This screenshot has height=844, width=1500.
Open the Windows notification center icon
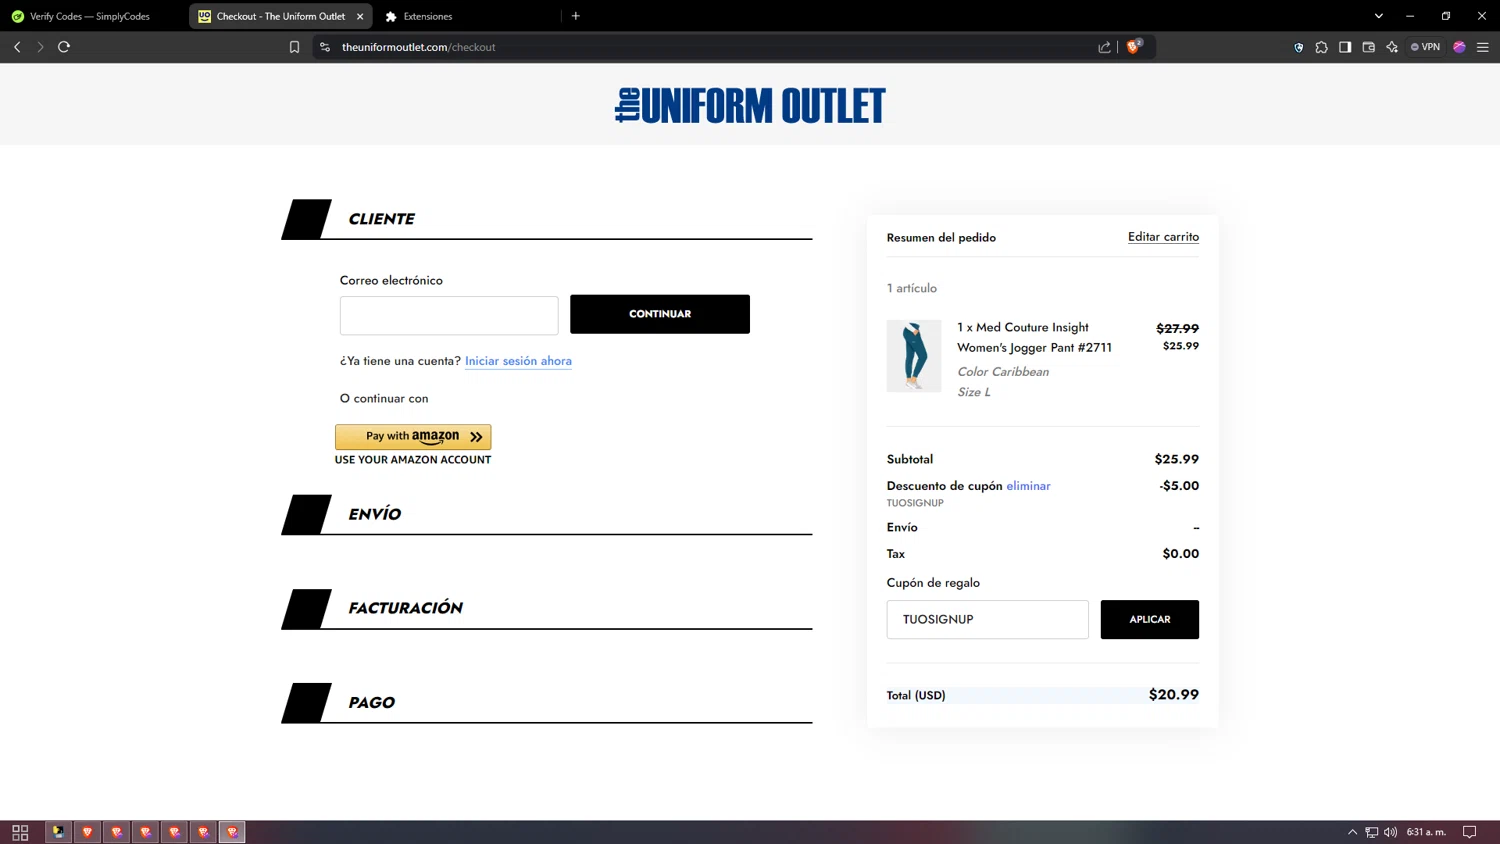pos(1469,832)
